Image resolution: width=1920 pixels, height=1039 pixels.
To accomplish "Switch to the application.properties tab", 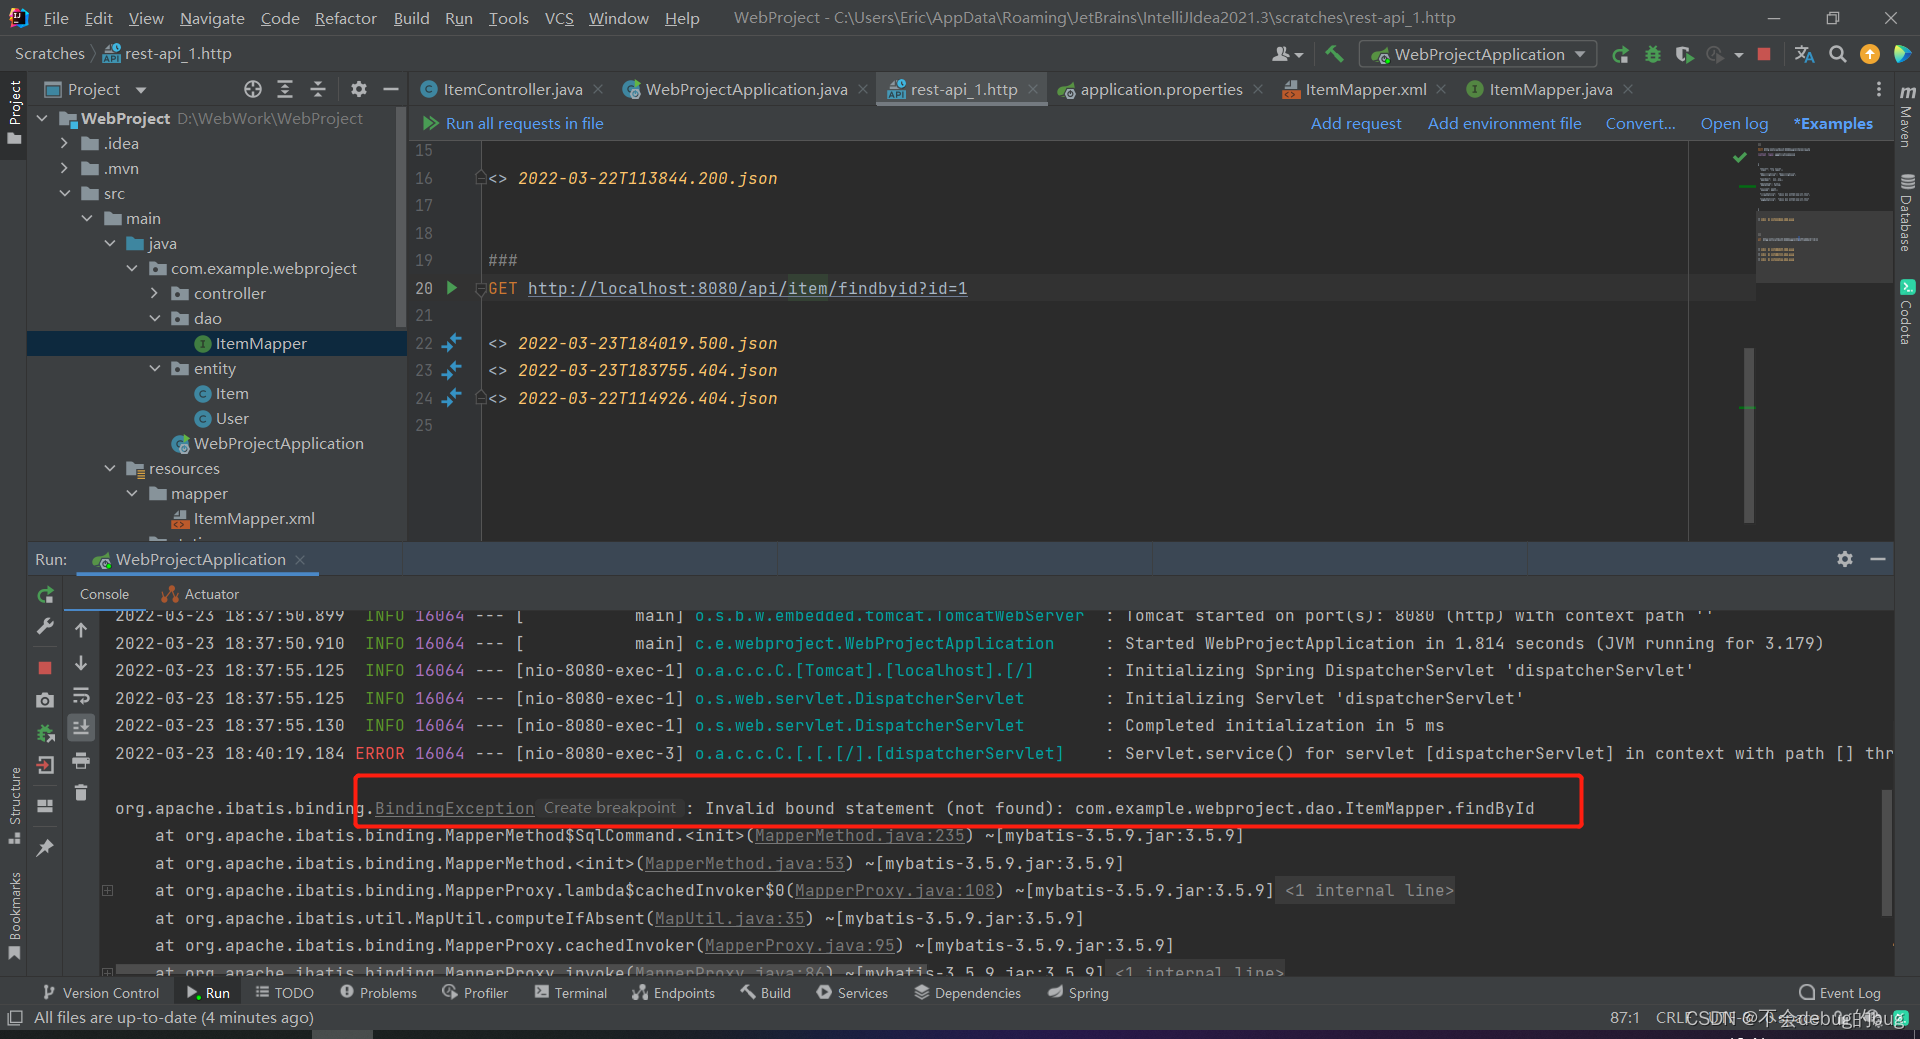I will (x=1158, y=89).
